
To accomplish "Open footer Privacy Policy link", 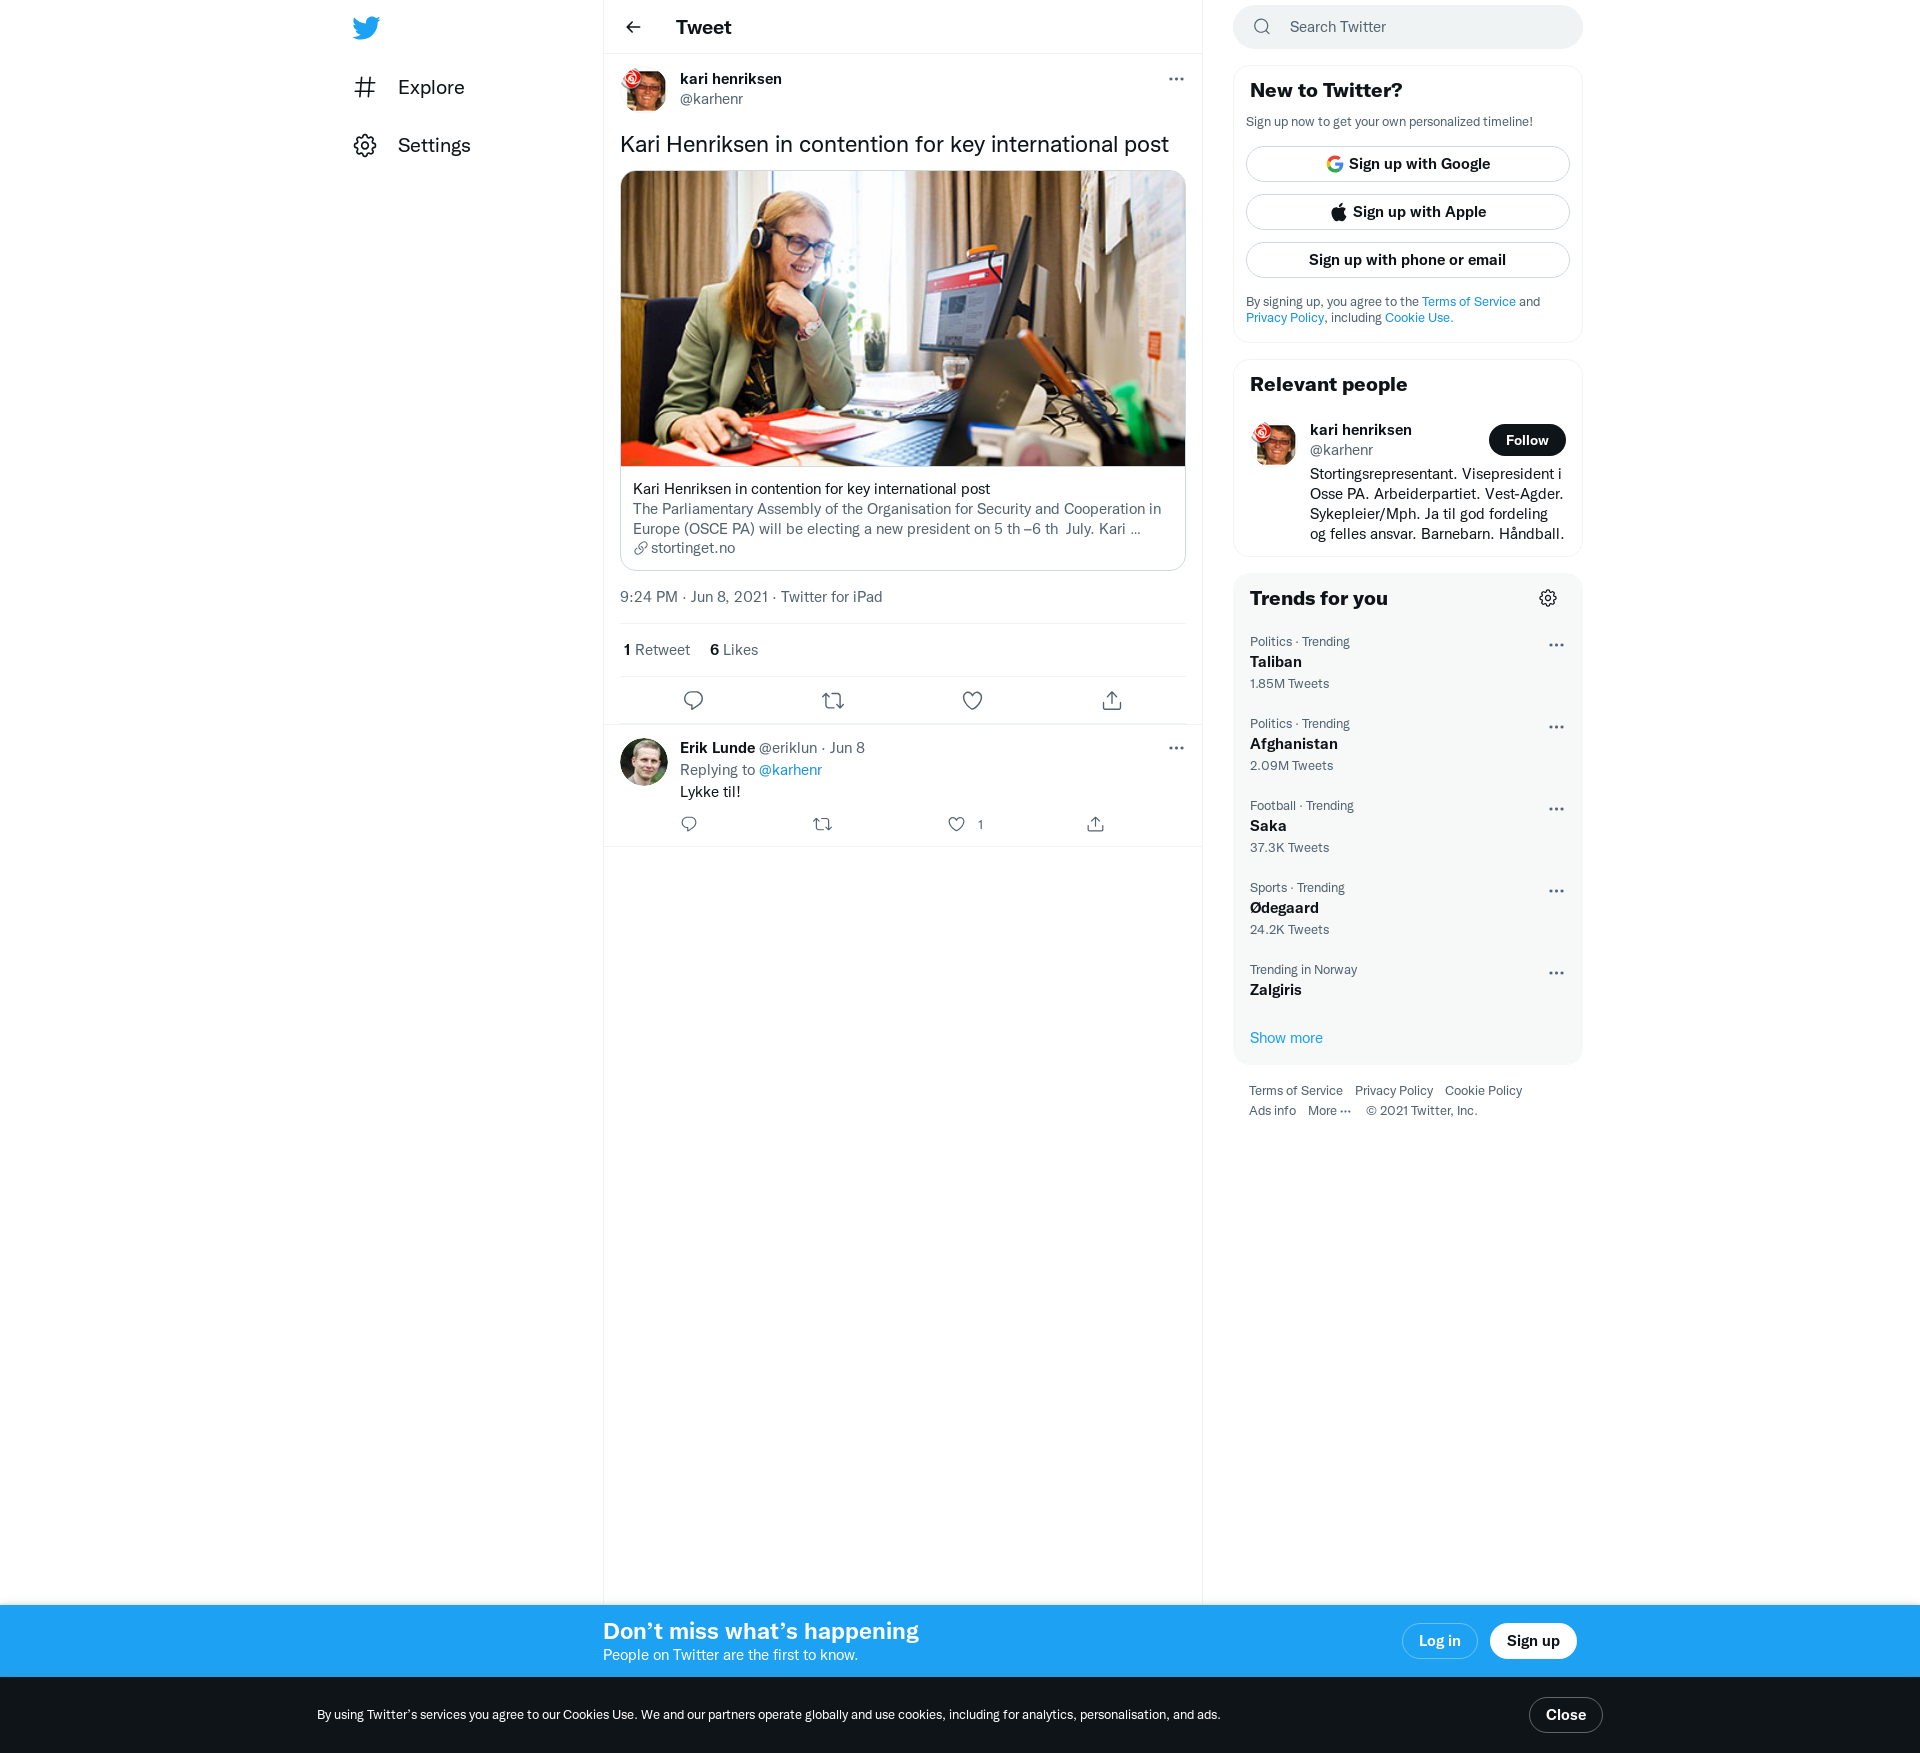I will (1394, 1091).
